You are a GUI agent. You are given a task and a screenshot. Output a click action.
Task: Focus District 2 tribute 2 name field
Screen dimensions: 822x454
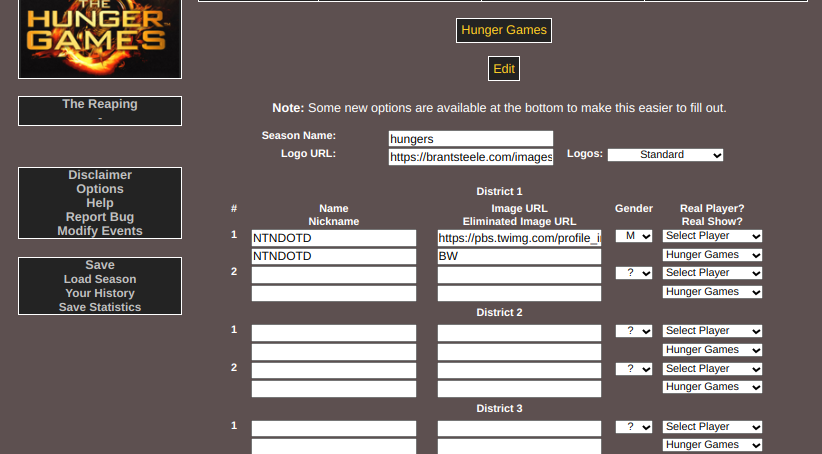334,370
